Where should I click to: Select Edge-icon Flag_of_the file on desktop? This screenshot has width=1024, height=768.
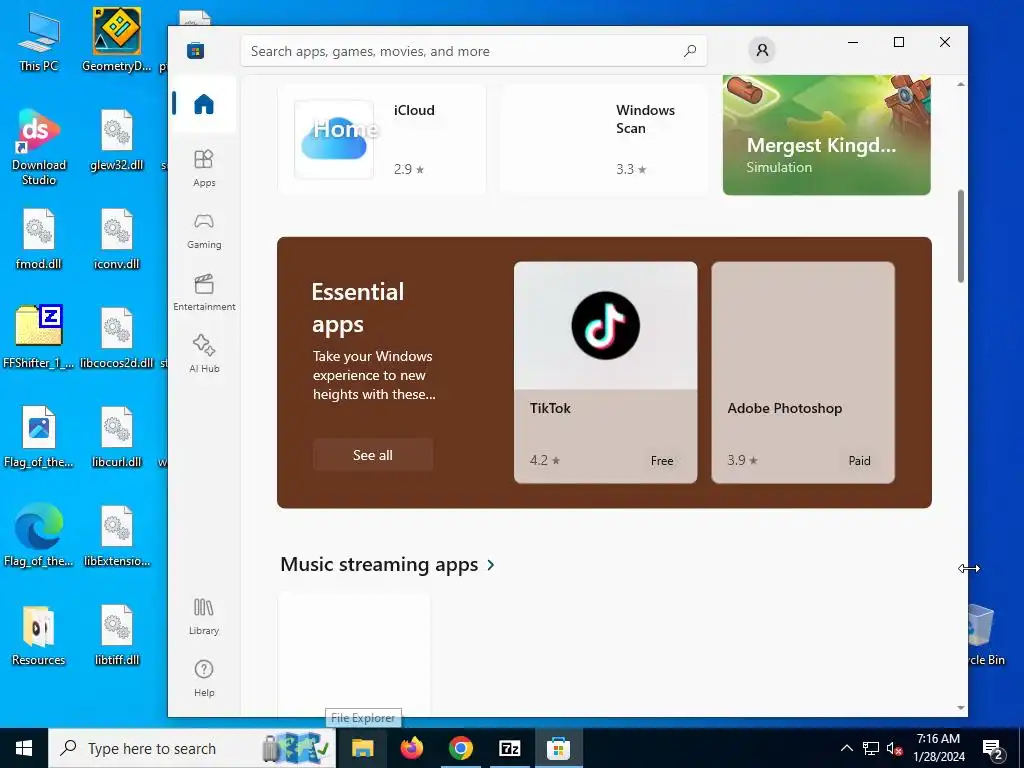[x=39, y=536]
